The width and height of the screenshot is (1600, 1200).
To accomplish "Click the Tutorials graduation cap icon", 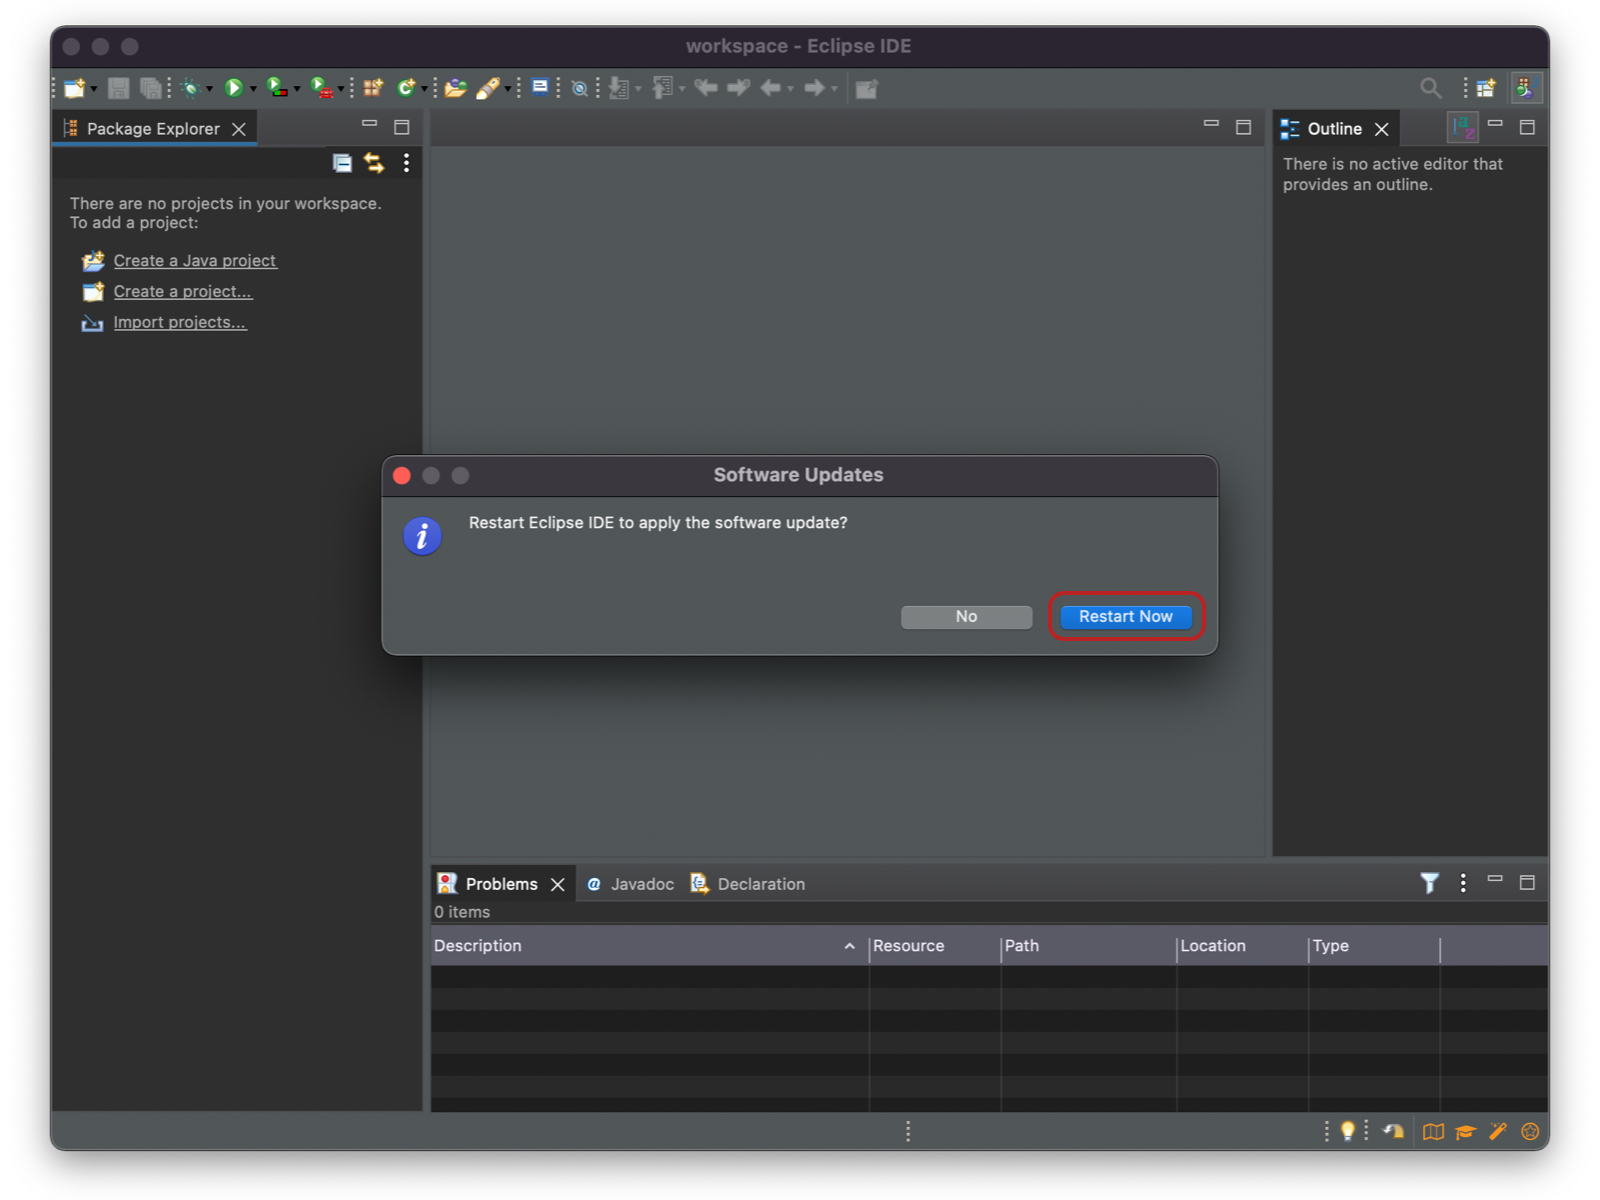I will coord(1465,1131).
